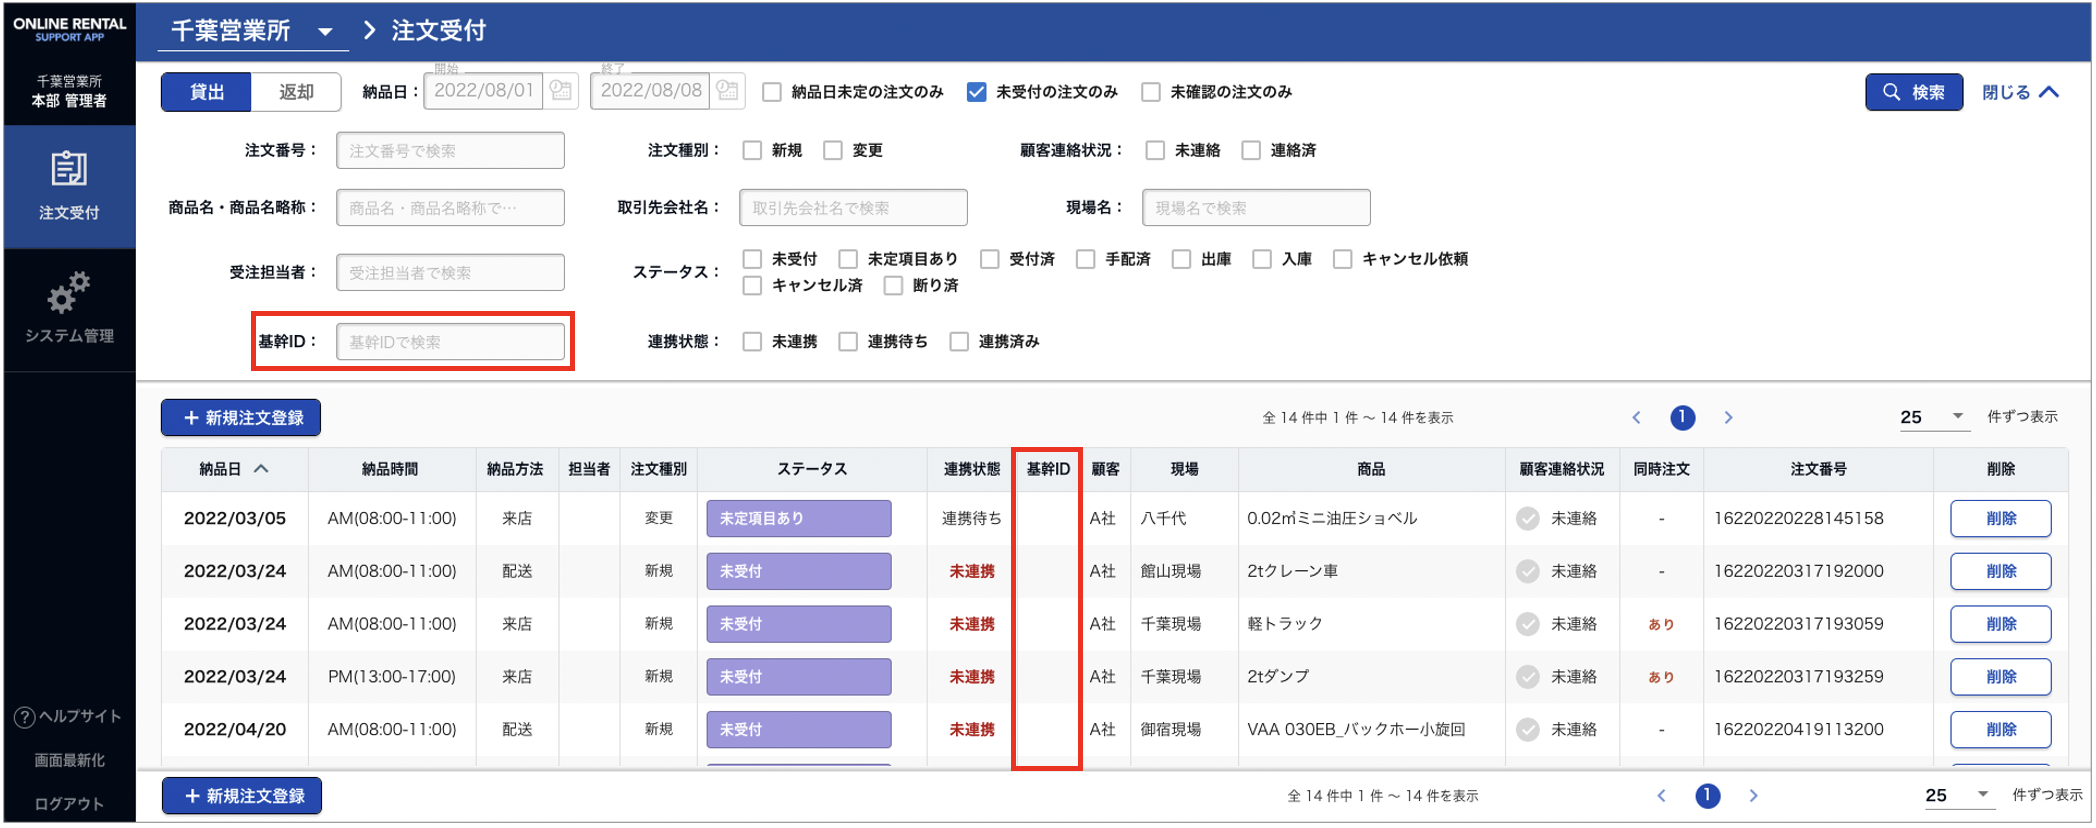Click the 未定項目あり purple status badge

798,519
